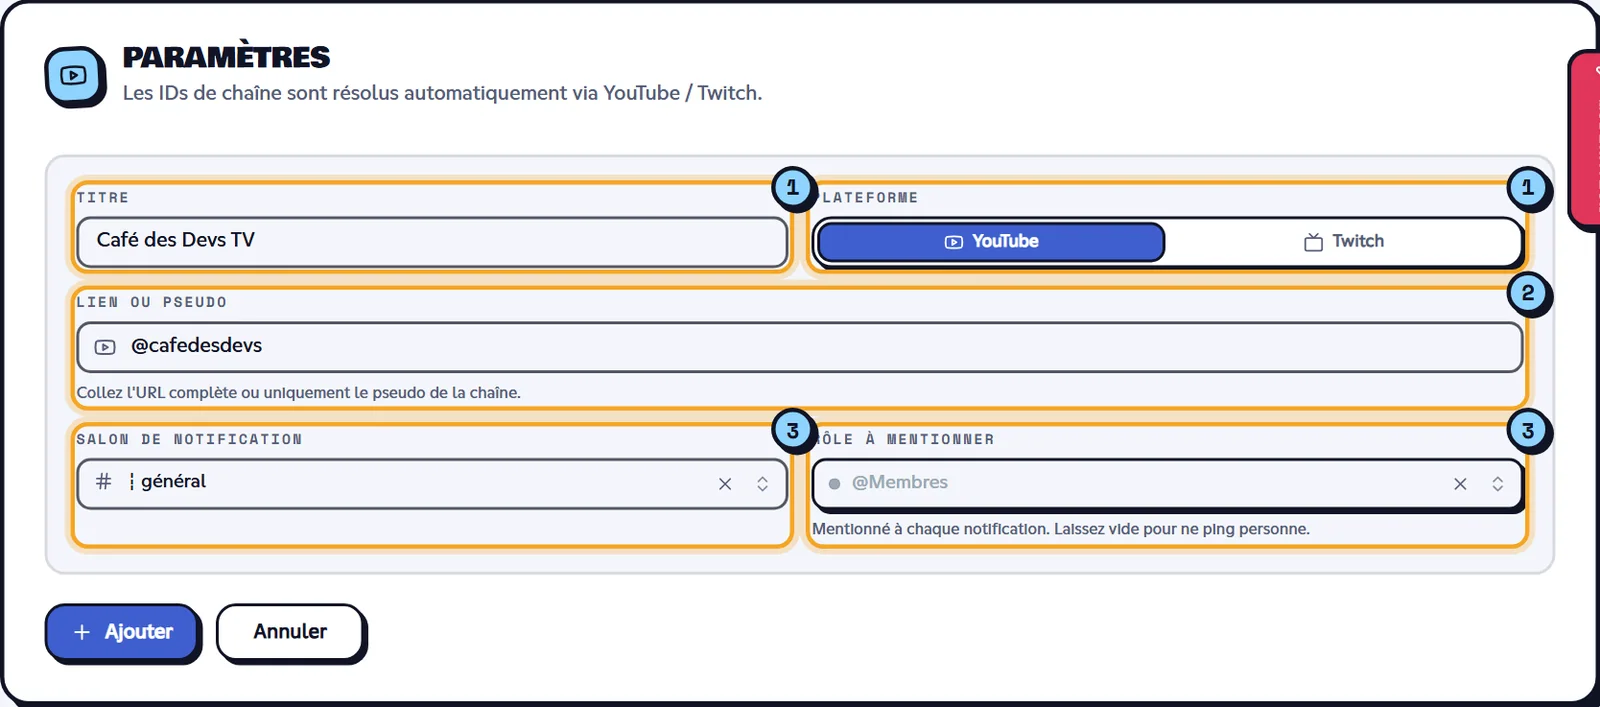1600x707 pixels.
Task: Click the hint 'Collez l'URL complète ou uniquement le pseudo'
Action: (x=299, y=393)
